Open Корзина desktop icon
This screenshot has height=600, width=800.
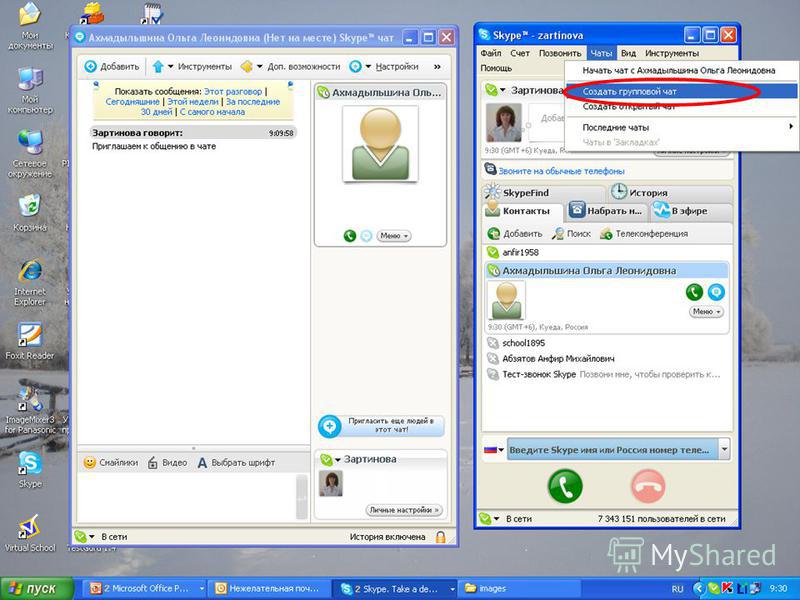(30, 213)
